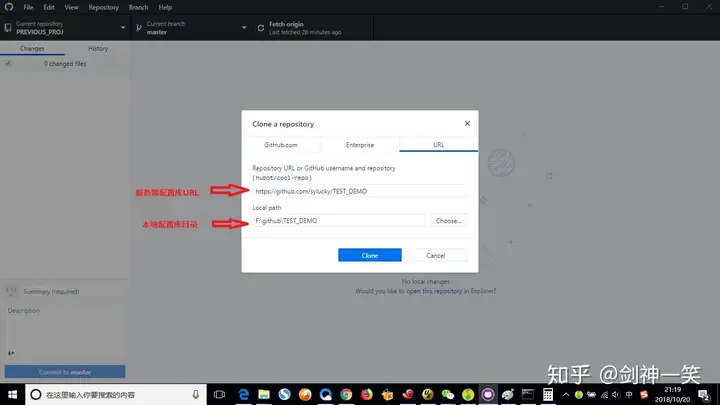This screenshot has width=720, height=405.
Task: Open File Explorer from taskbar
Action: tap(264, 394)
